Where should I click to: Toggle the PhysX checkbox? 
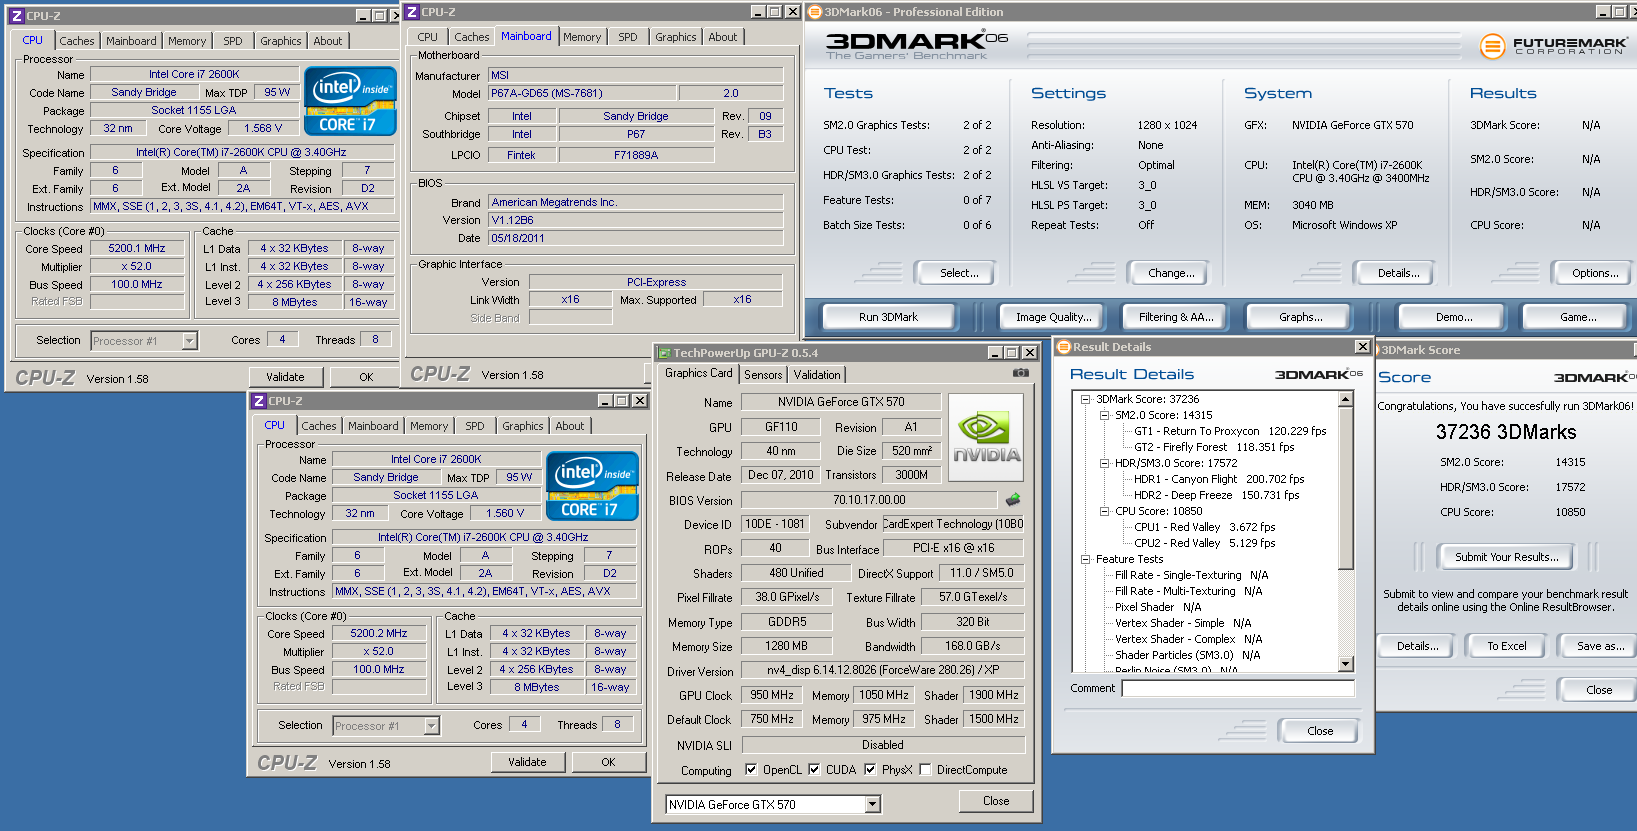870,770
